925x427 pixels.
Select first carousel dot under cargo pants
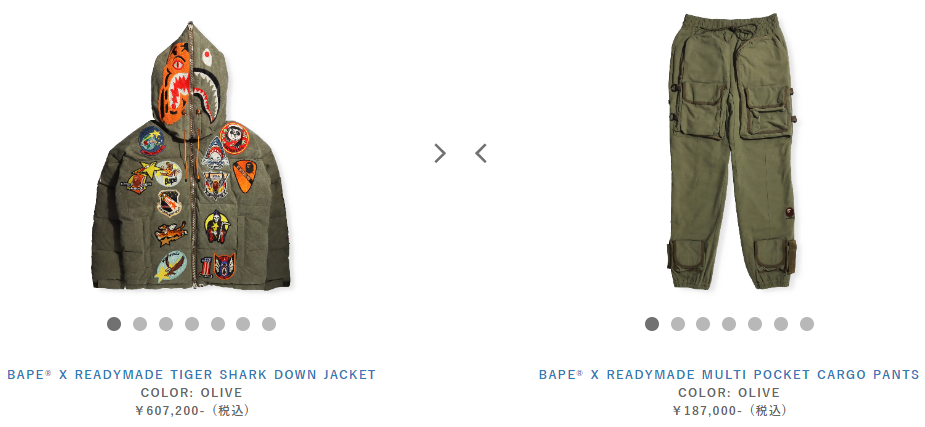click(652, 324)
